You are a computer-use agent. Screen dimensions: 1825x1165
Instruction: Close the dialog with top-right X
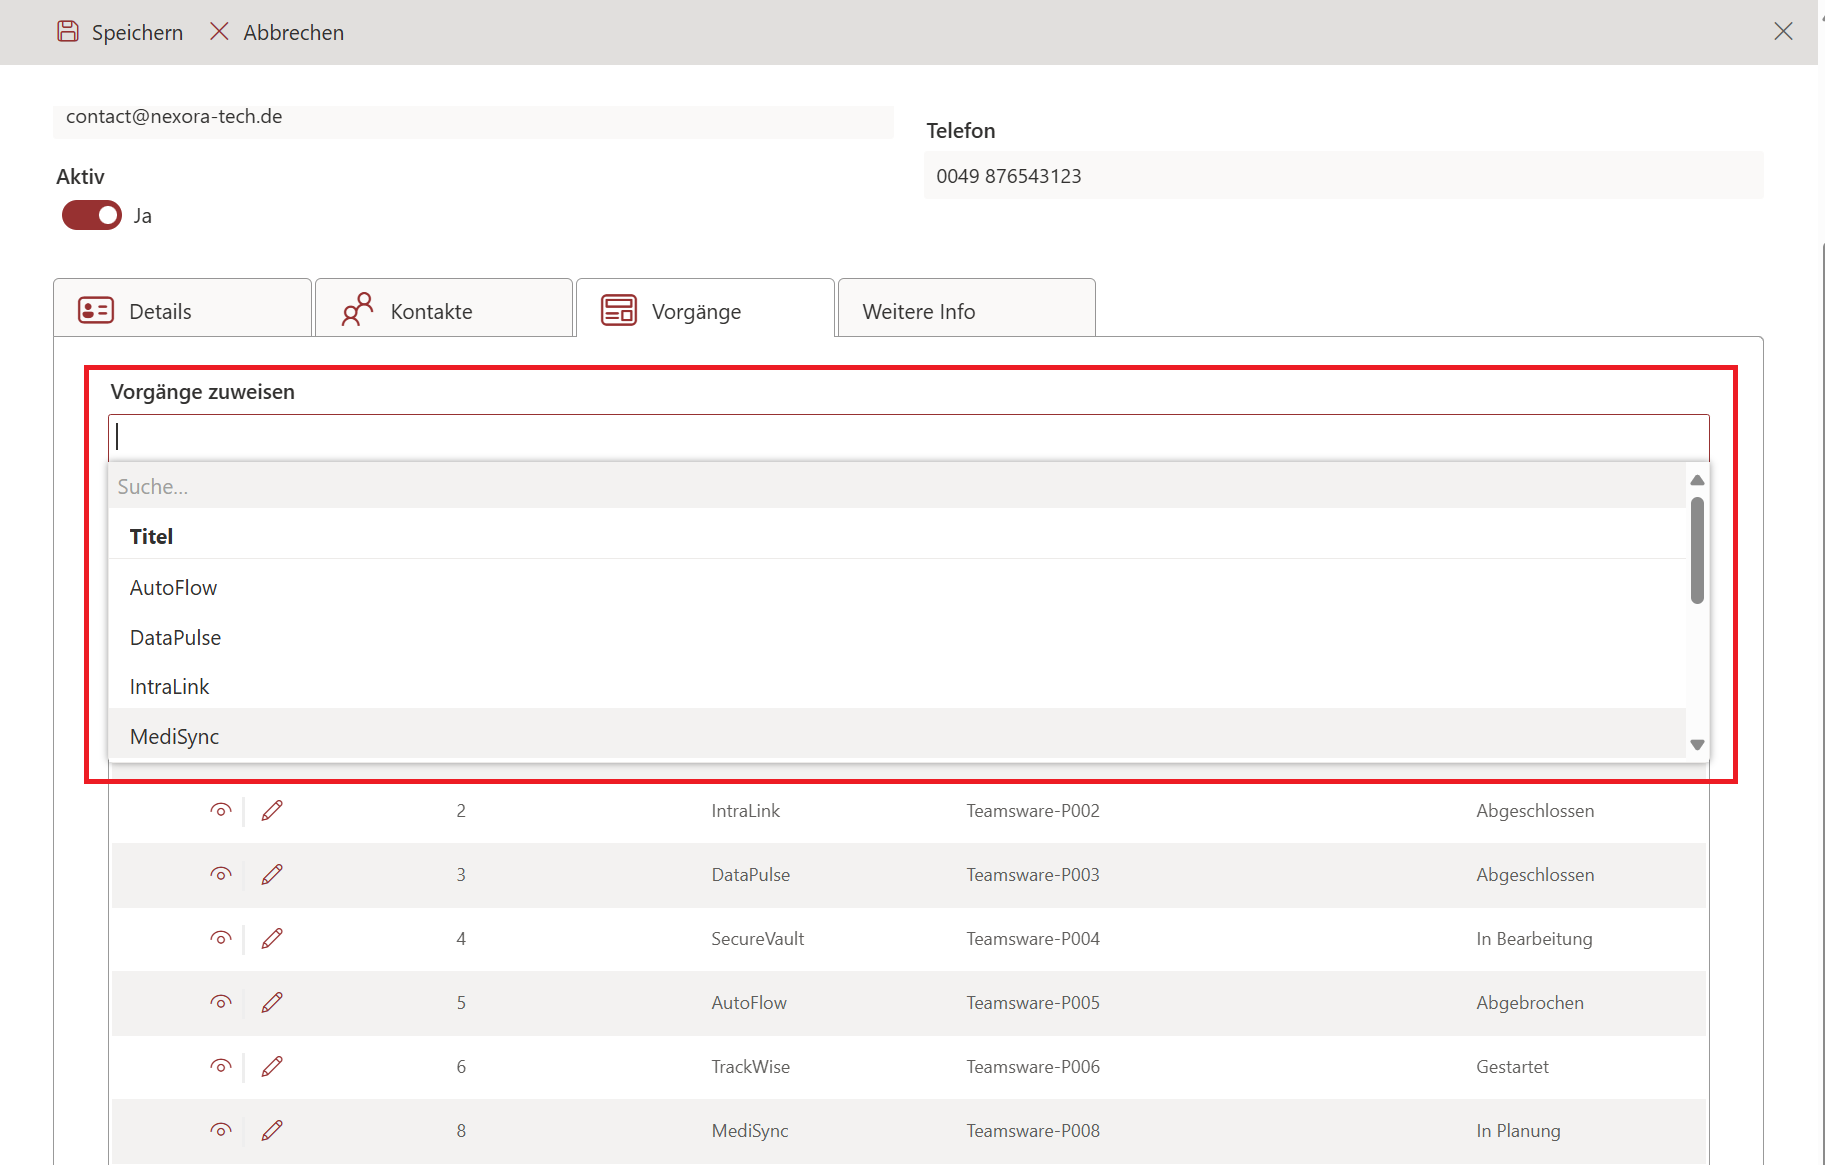1783,32
